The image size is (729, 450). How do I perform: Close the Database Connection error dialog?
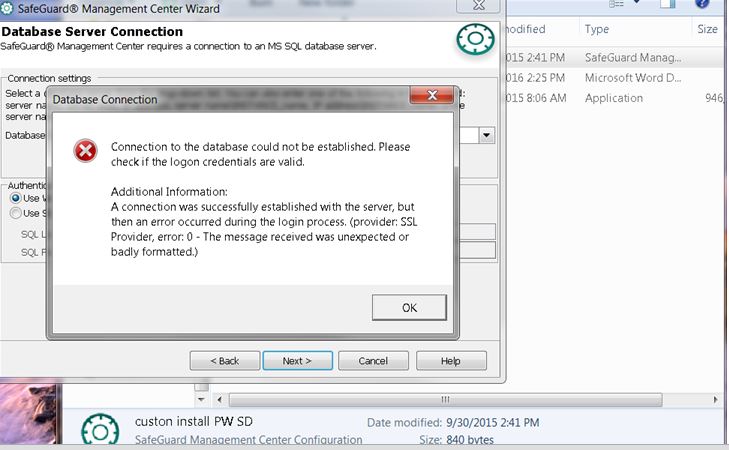coord(432,95)
